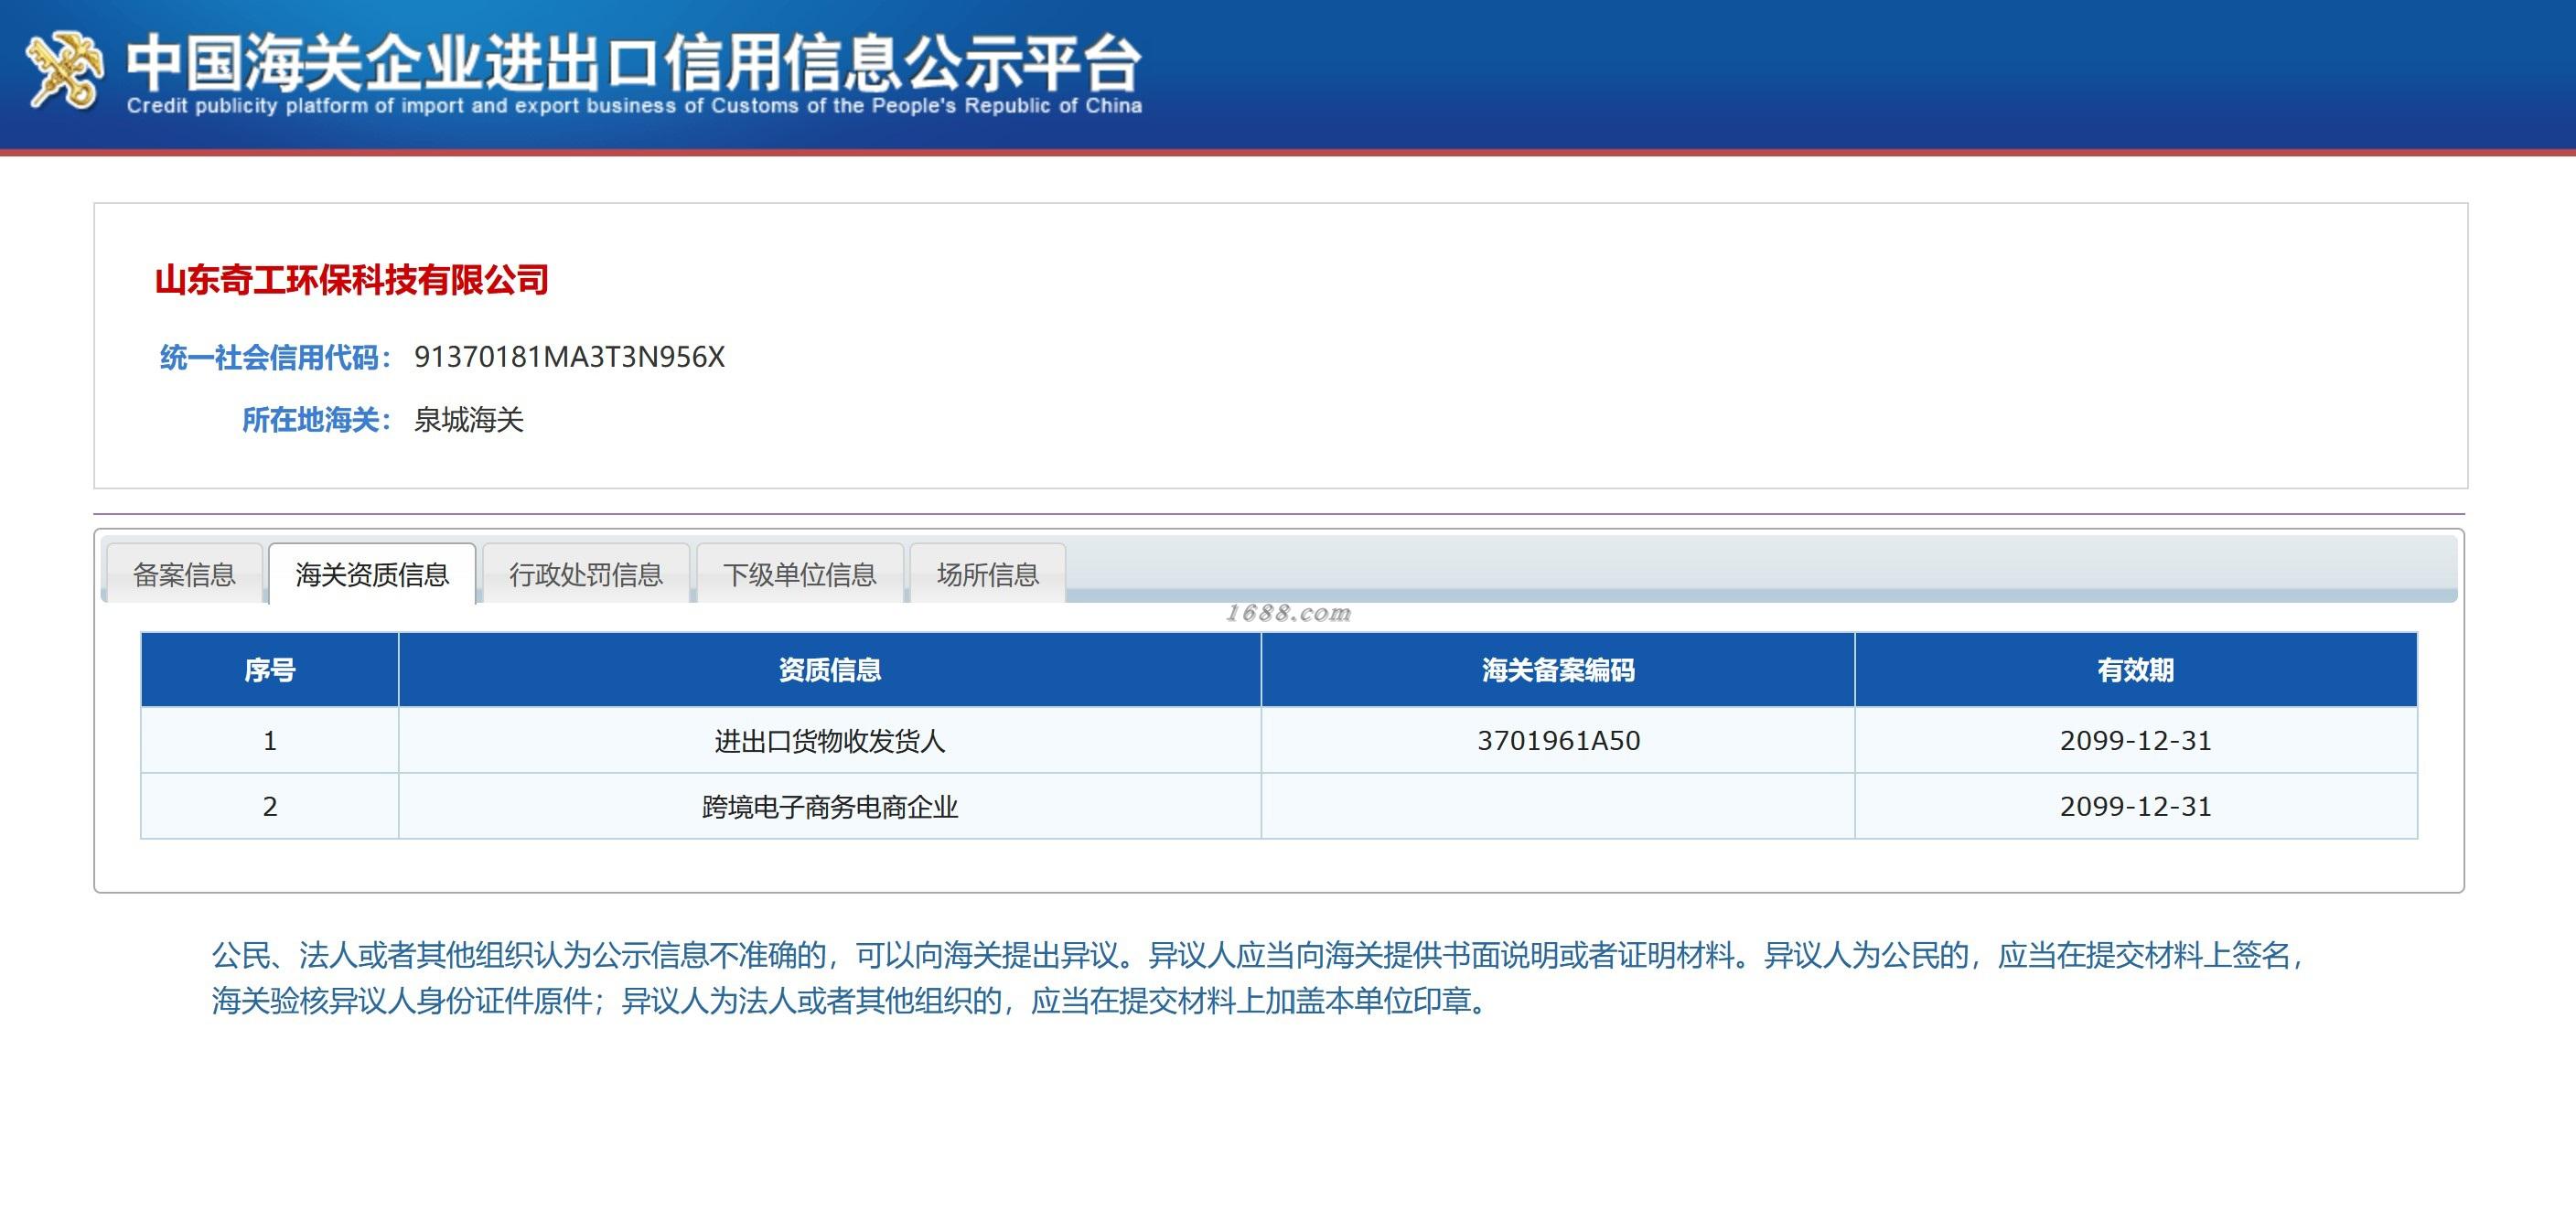Click validity date of 进出口货物收发货人 row
The image size is (2576, 1222).
[x=2136, y=741]
